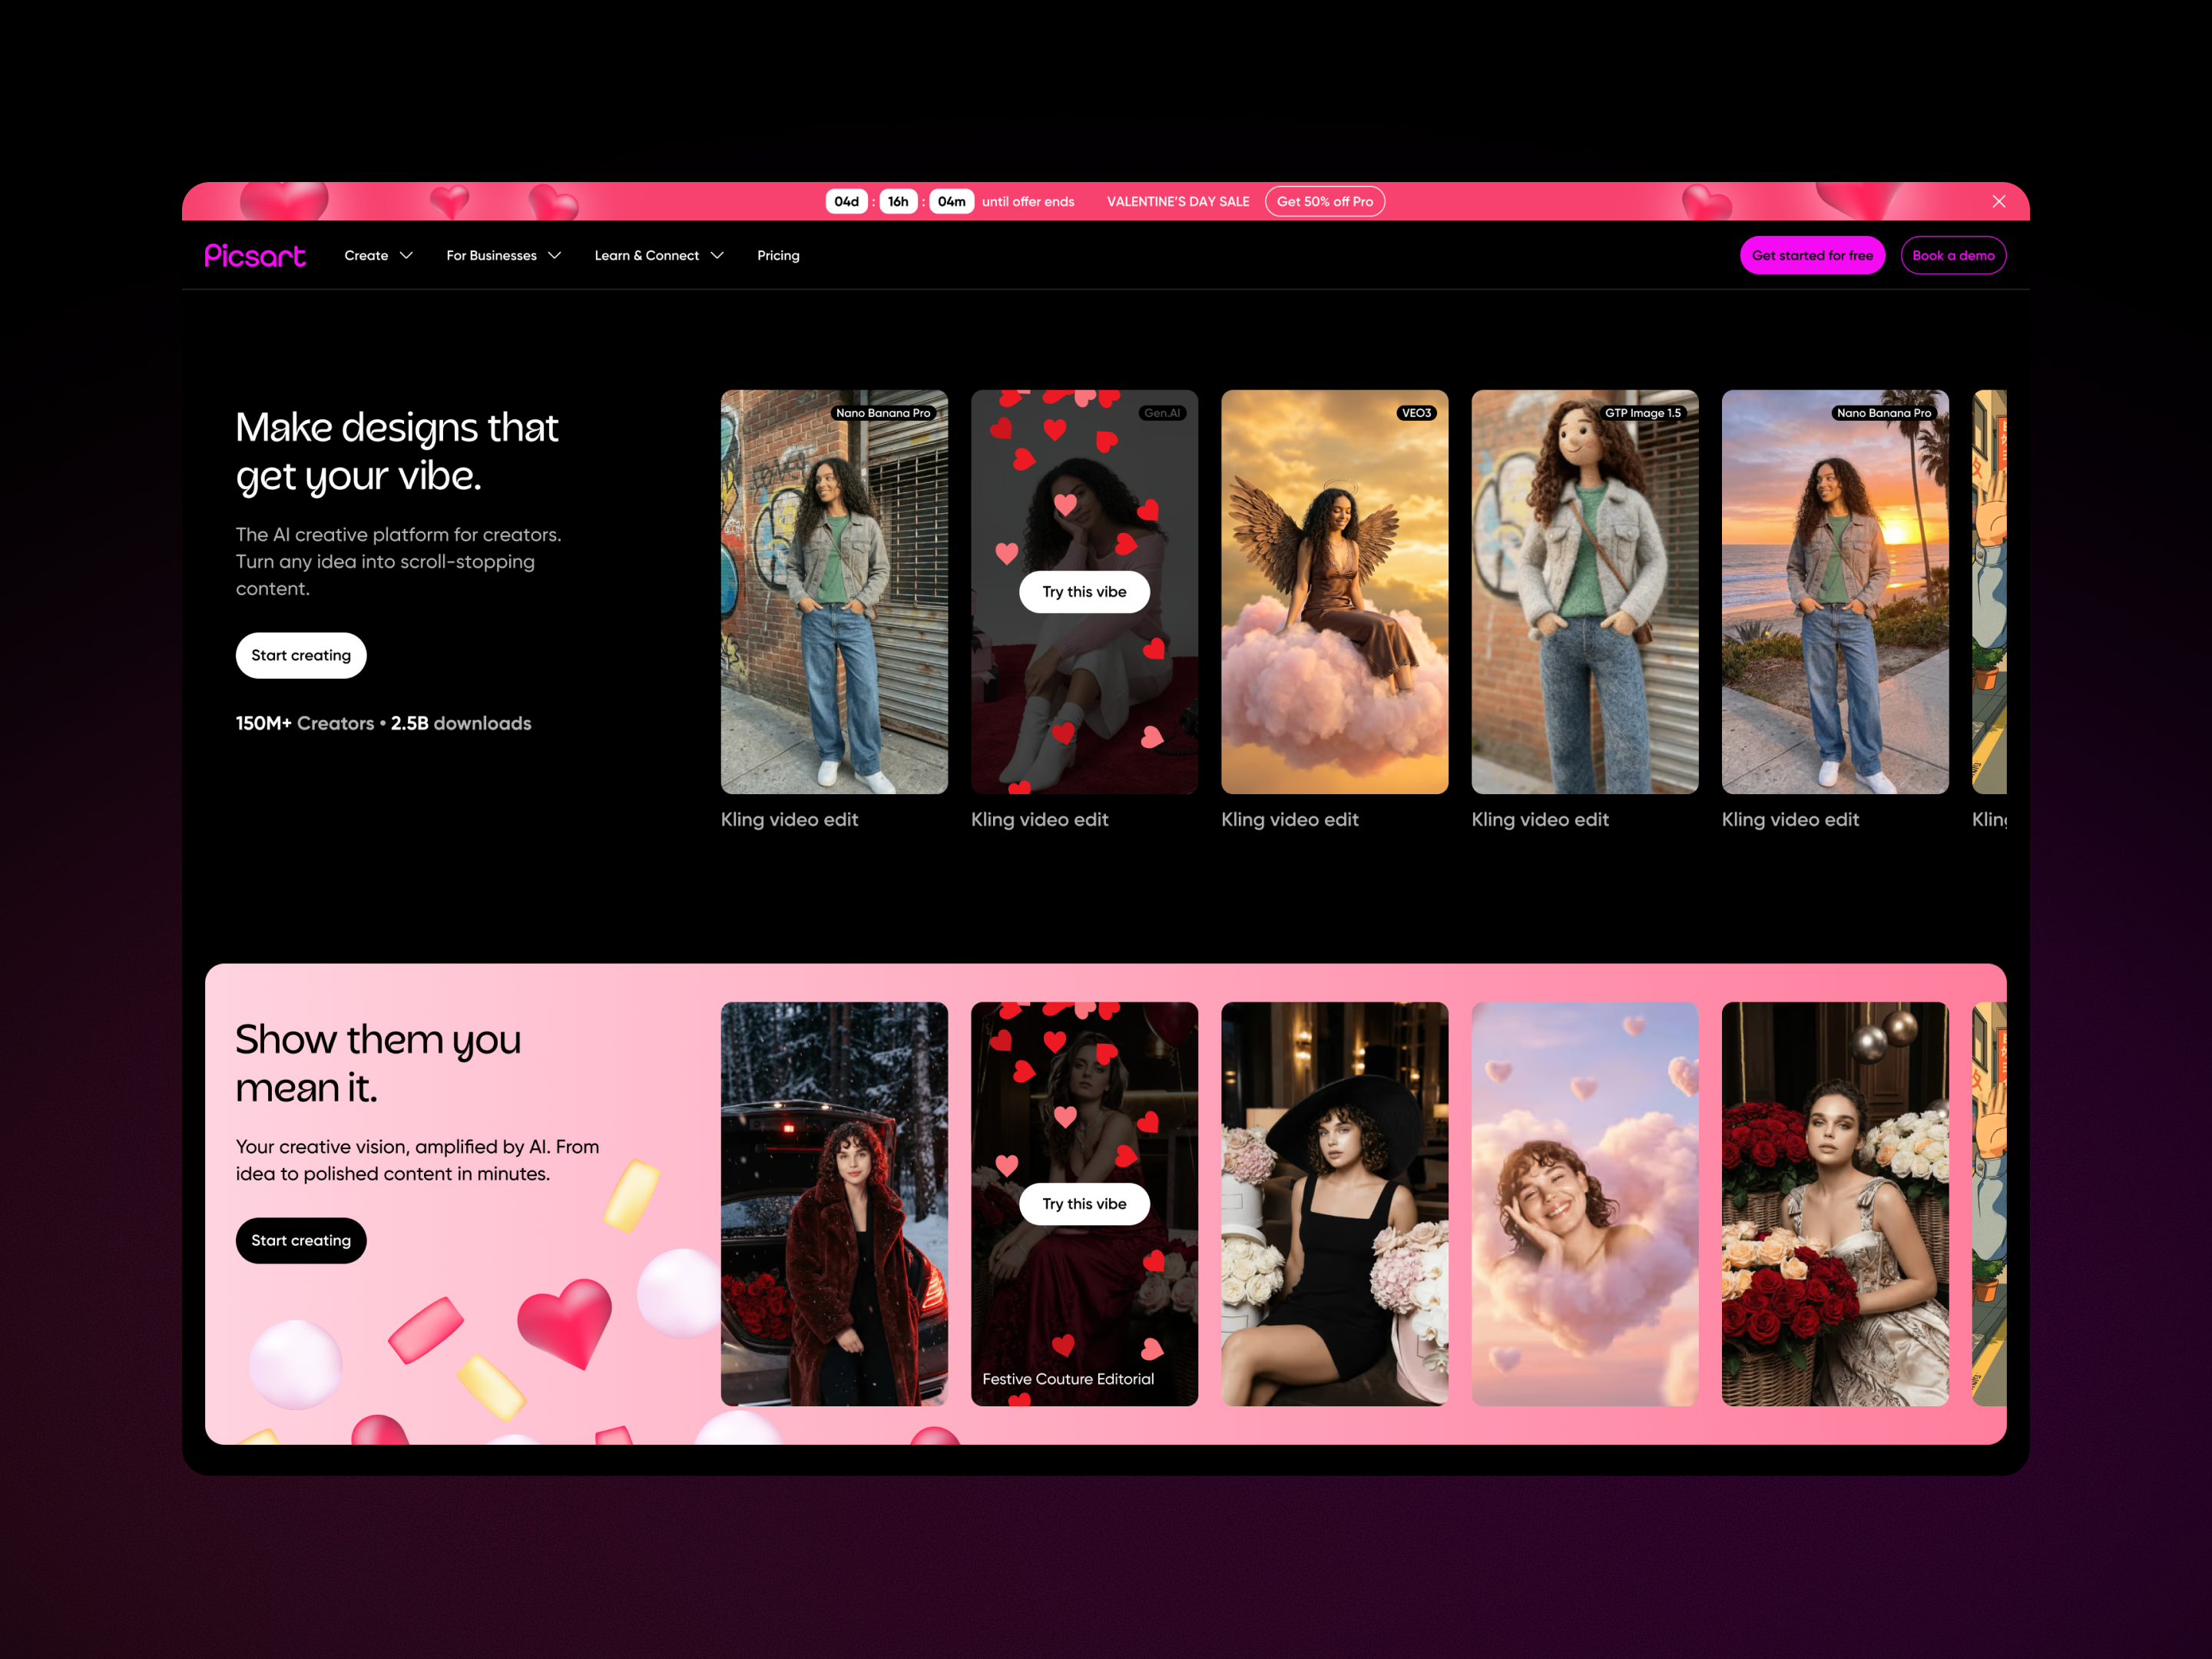Click the 04d countdown timer box
2212x1659 pixels.
[846, 201]
